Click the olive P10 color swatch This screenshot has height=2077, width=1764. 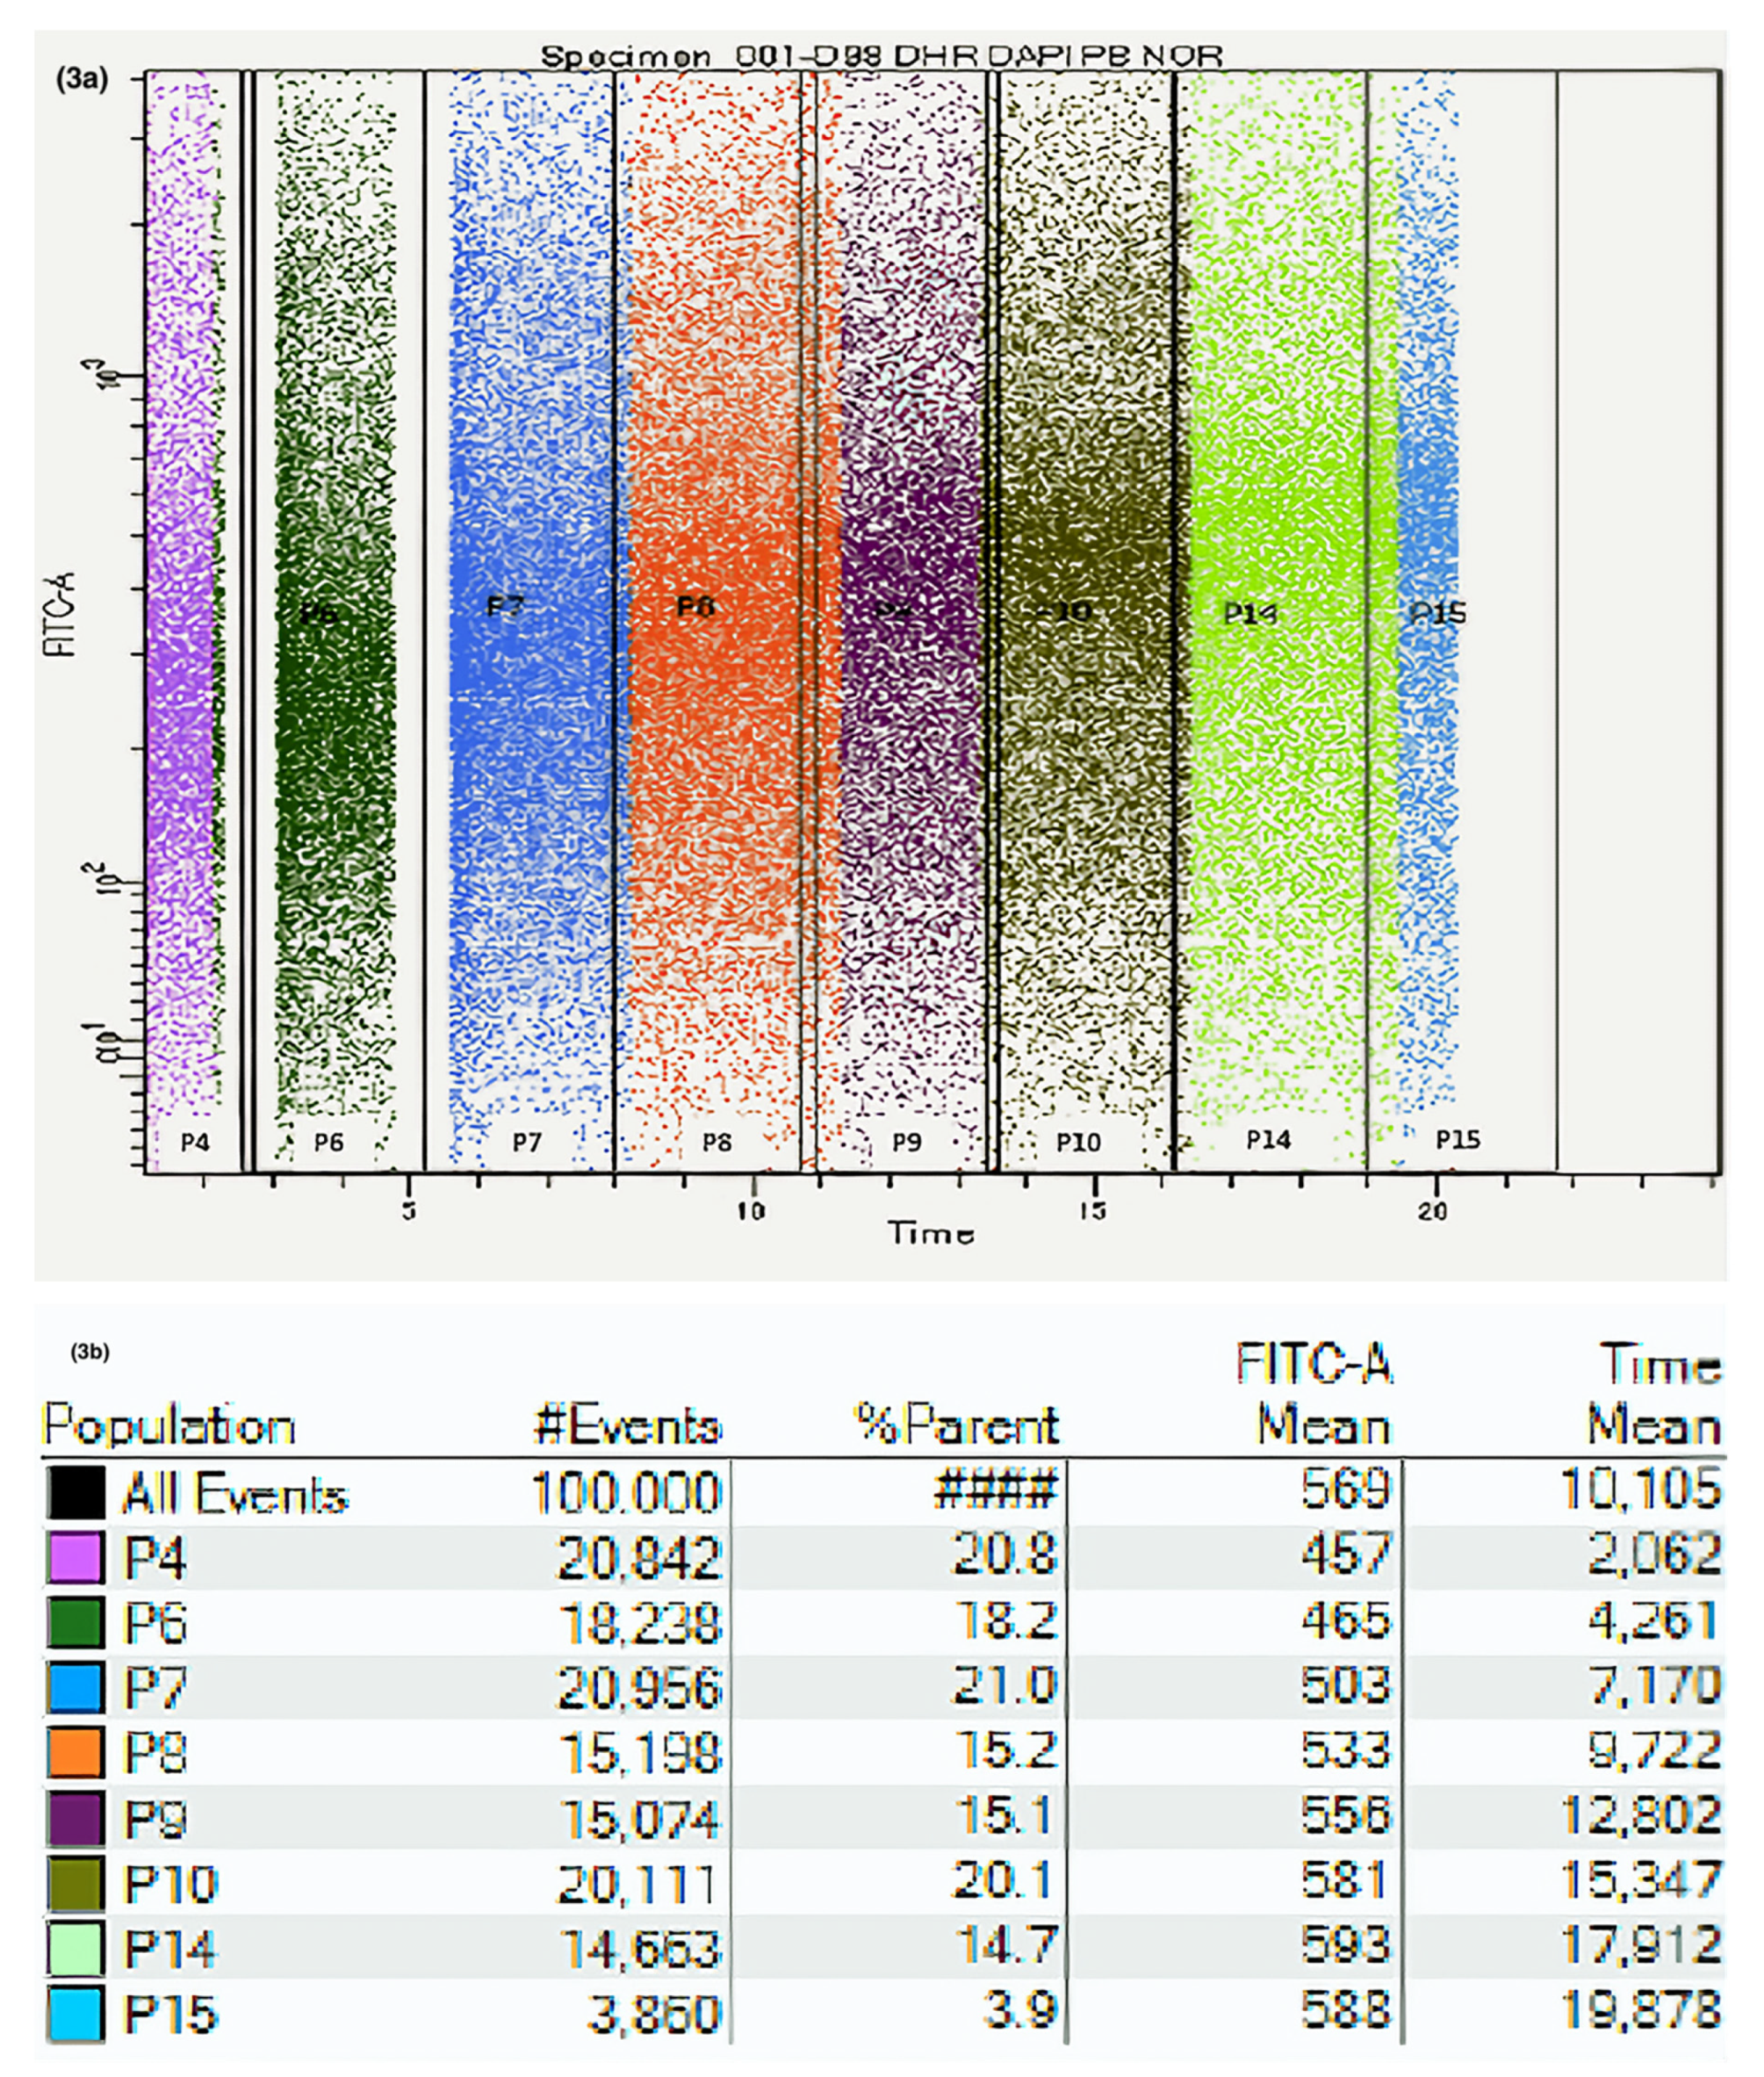coord(75,1883)
